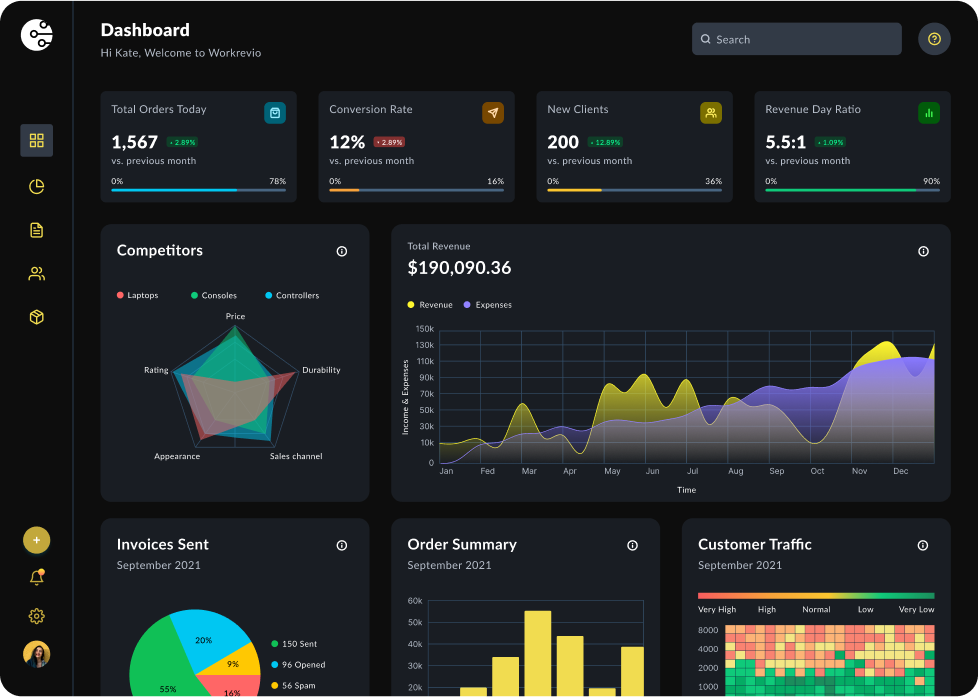
Task: Open the dashboard grid view icon
Action: tap(37, 141)
